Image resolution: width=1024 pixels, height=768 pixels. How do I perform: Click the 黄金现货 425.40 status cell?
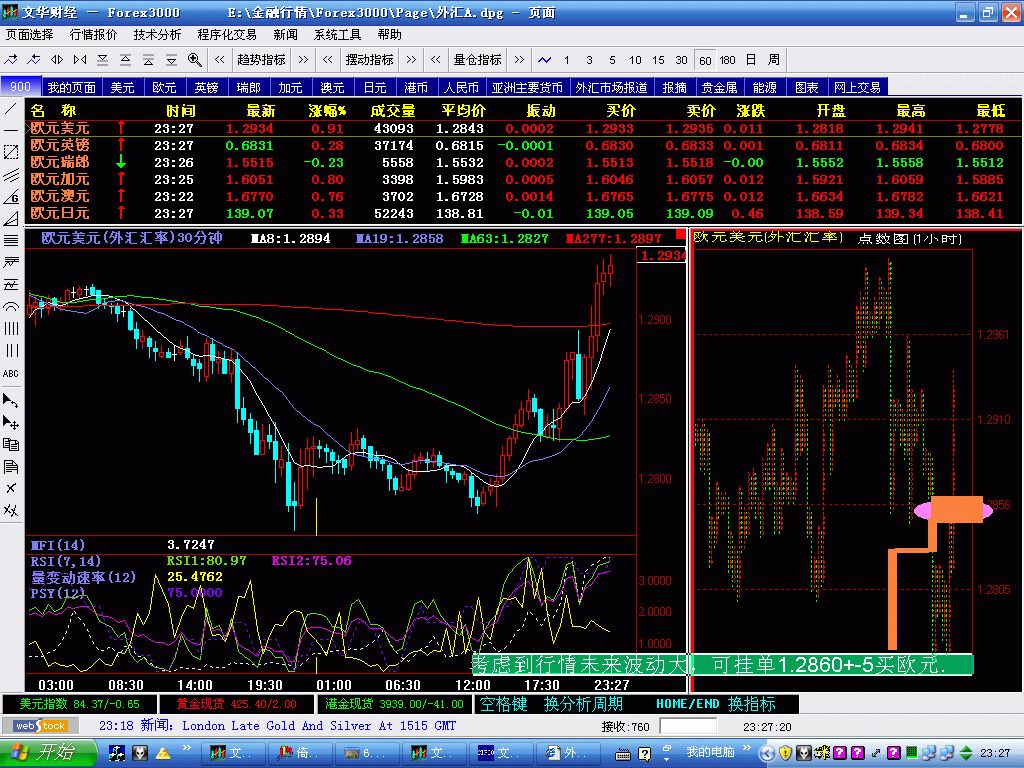pos(236,704)
